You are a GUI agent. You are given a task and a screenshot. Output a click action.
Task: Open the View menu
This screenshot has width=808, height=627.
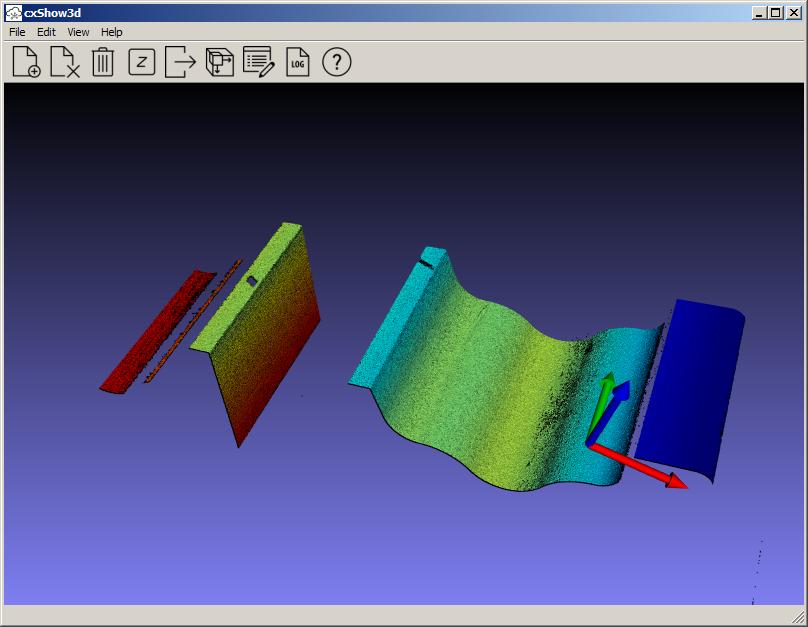(78, 32)
